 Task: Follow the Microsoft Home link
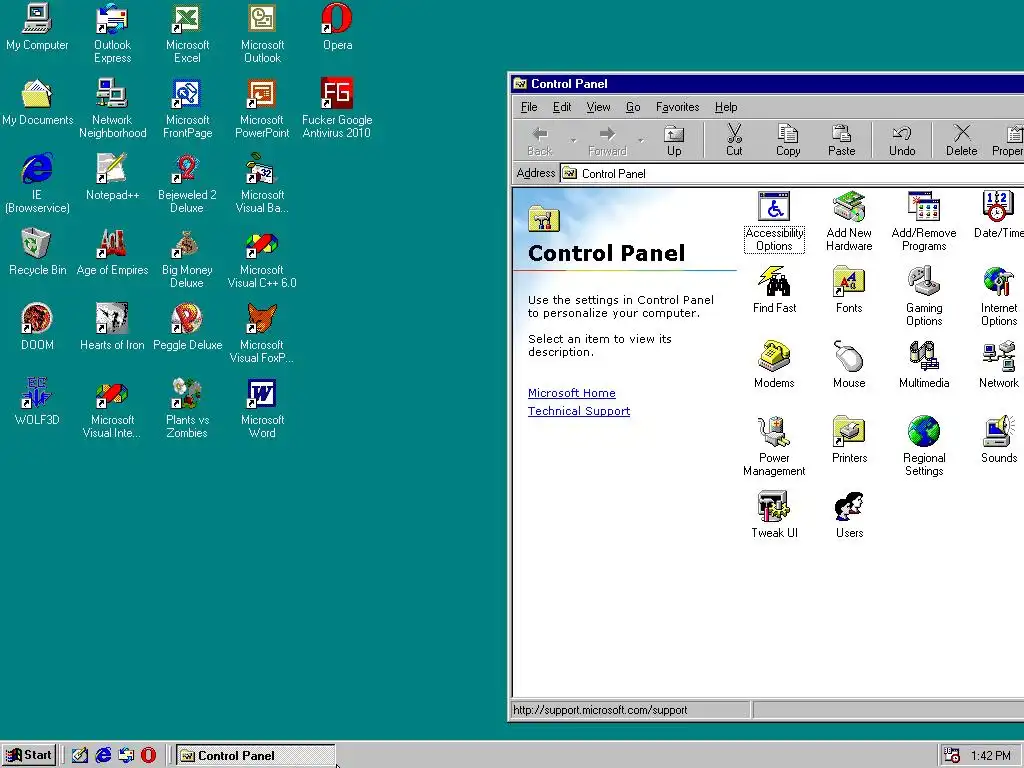coord(571,393)
